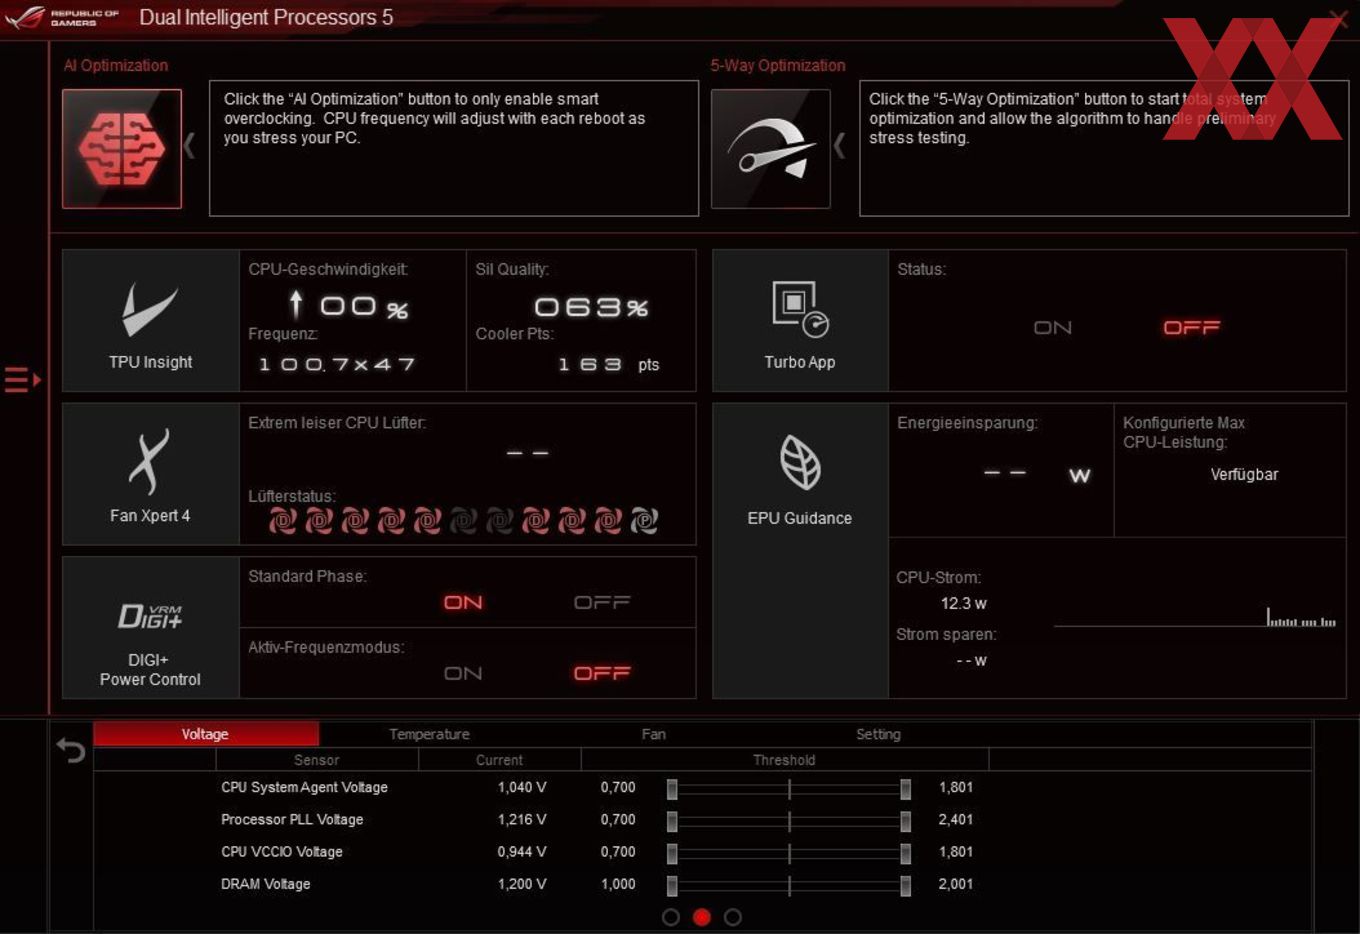Grab upper threshold handle for Processor PLL Voltage
This screenshot has width=1360, height=934.
[x=905, y=821]
